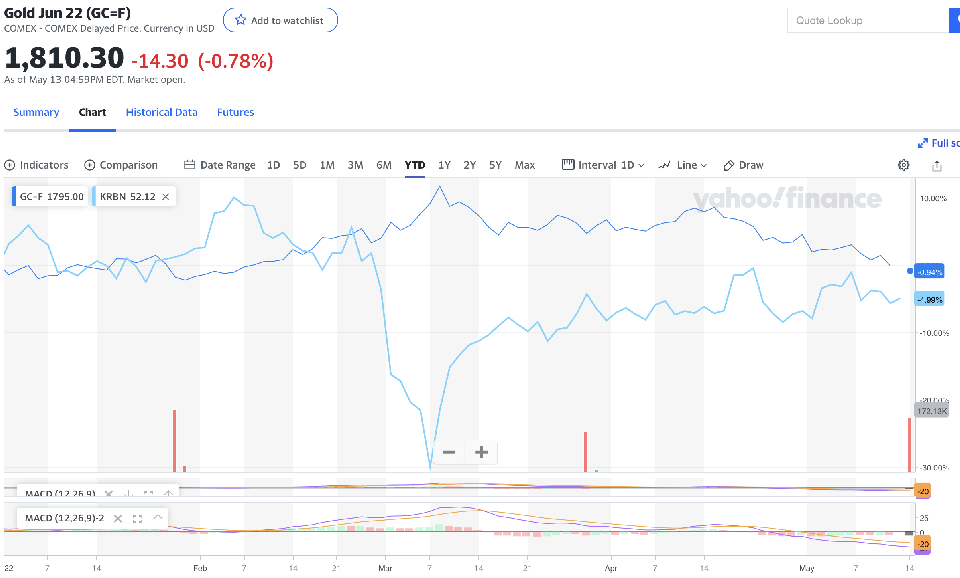Switch range to 6M
The width and height of the screenshot is (960, 578).
tap(384, 165)
